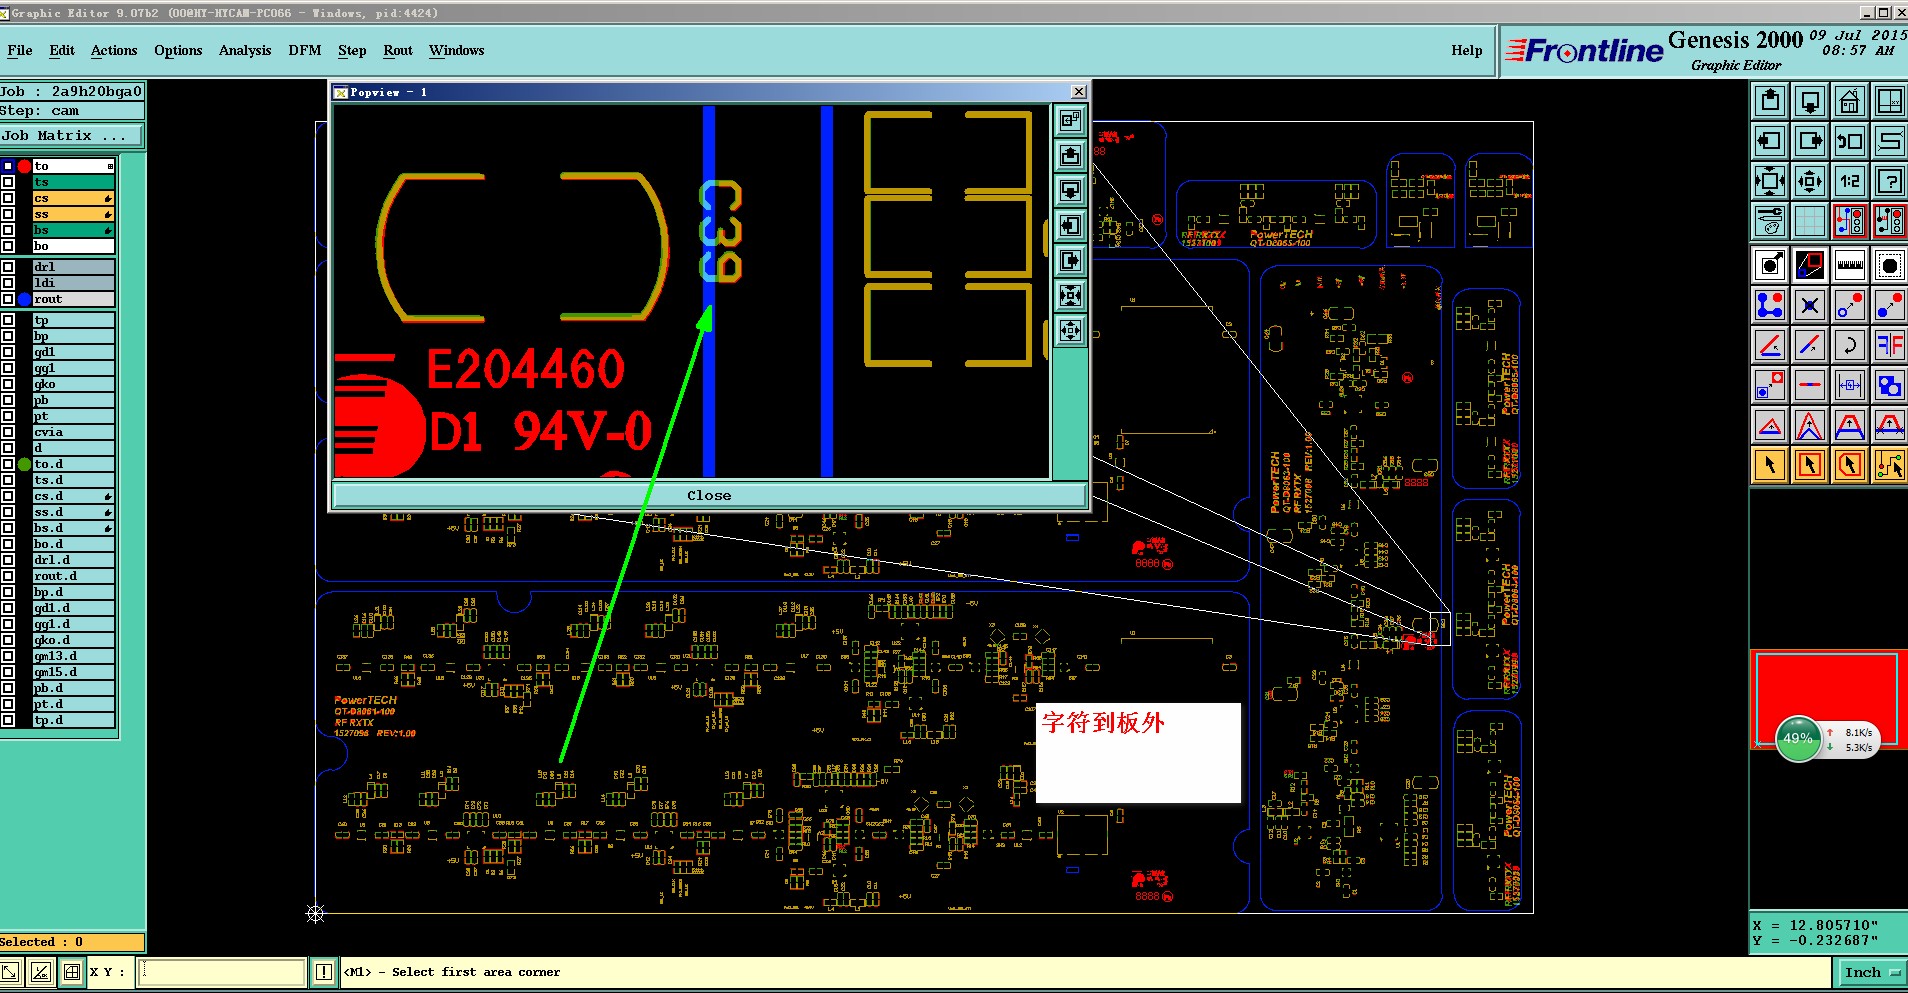Click the pan right icon in right toolbar
Screen dimensions: 1908x993
click(x=1810, y=141)
